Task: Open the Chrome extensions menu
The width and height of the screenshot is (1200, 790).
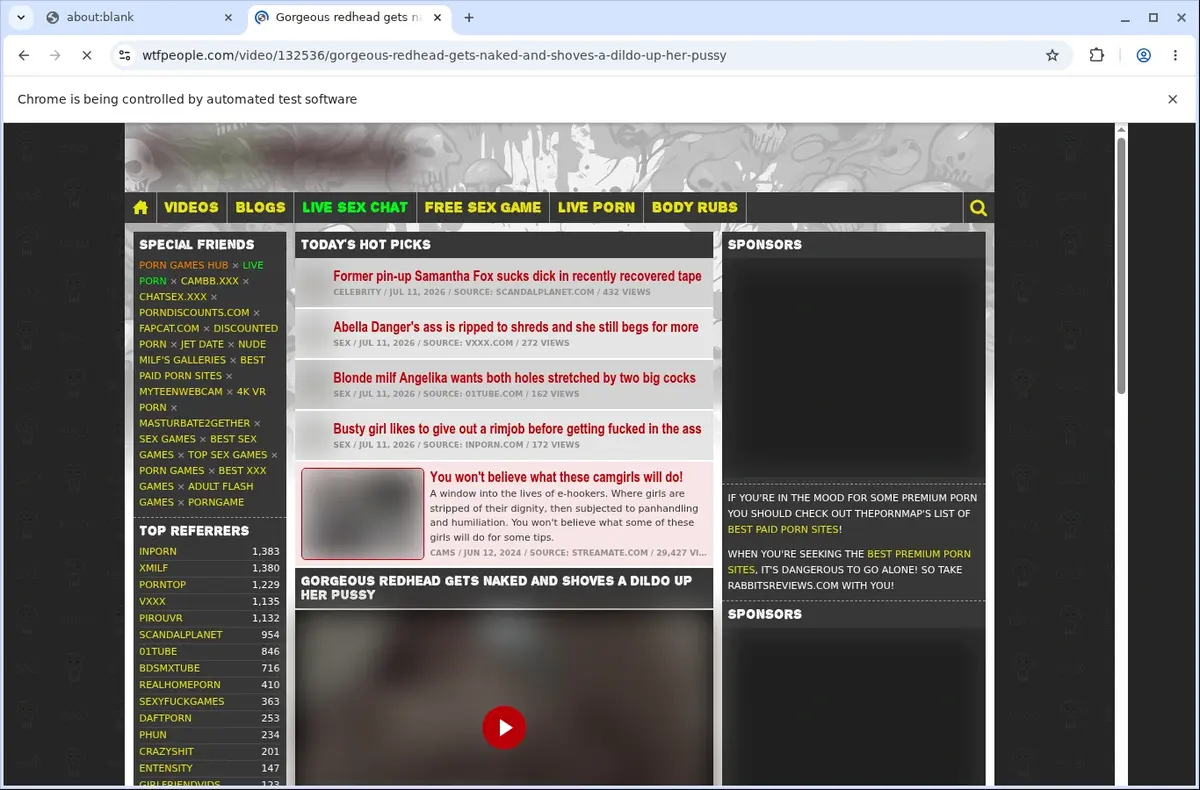Action: [x=1097, y=56]
